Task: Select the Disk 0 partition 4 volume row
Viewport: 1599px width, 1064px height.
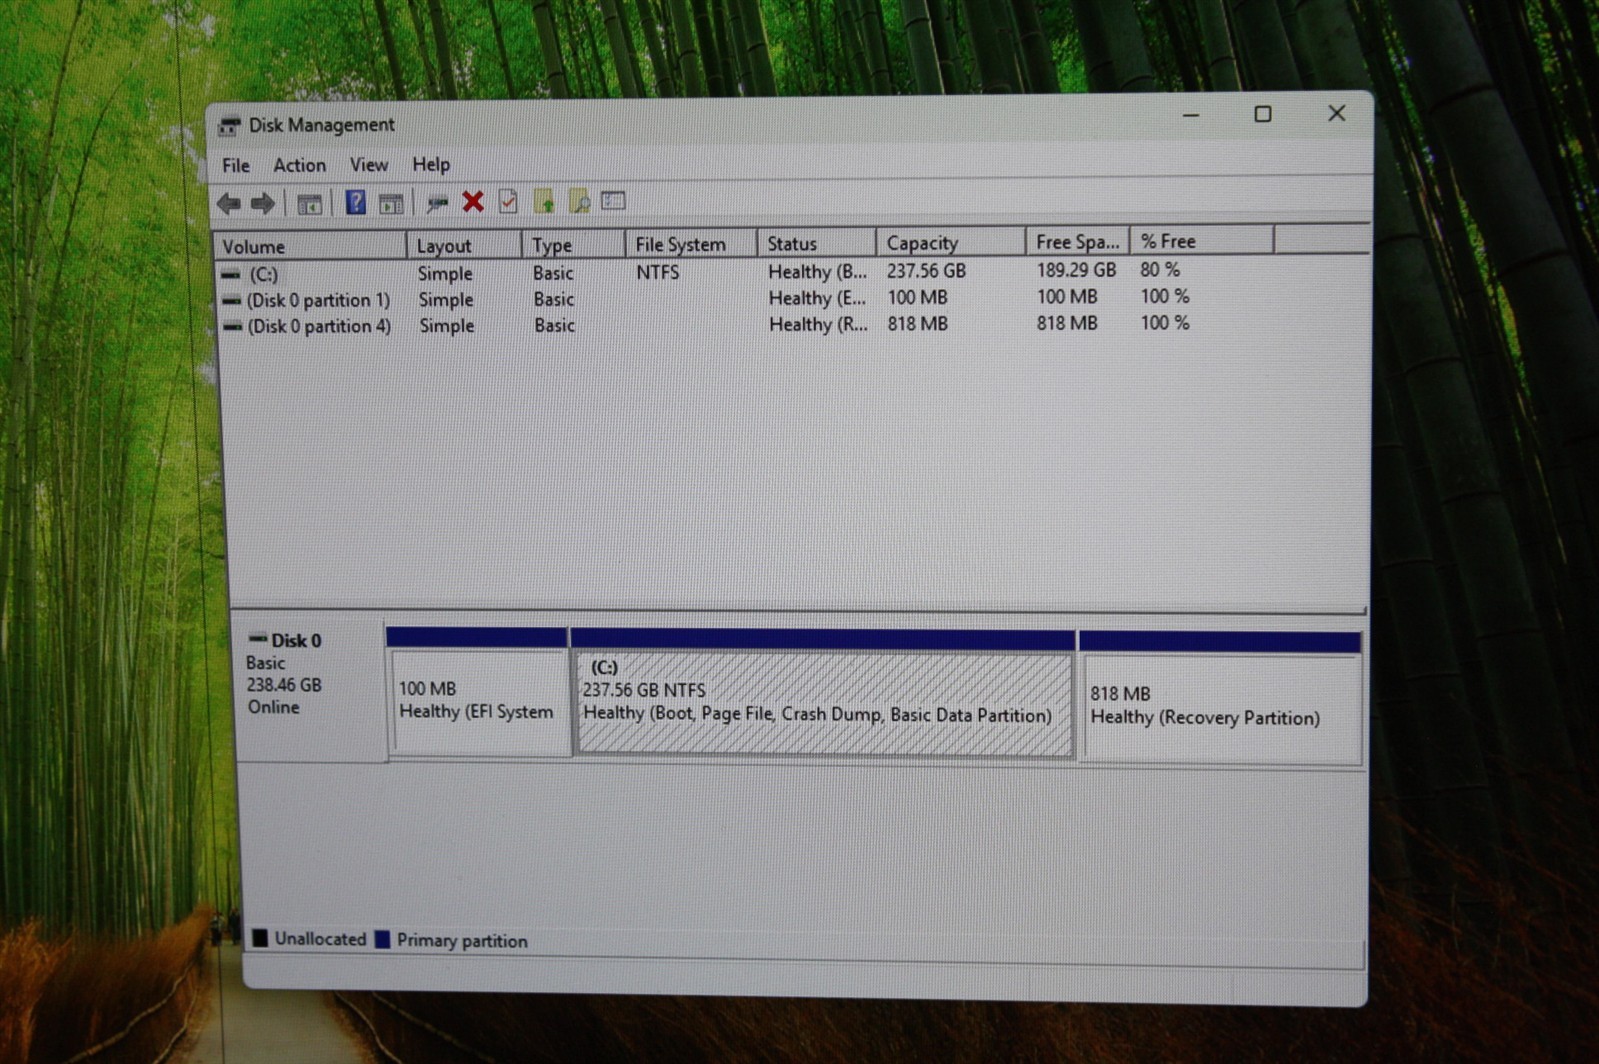Action: [x=319, y=326]
